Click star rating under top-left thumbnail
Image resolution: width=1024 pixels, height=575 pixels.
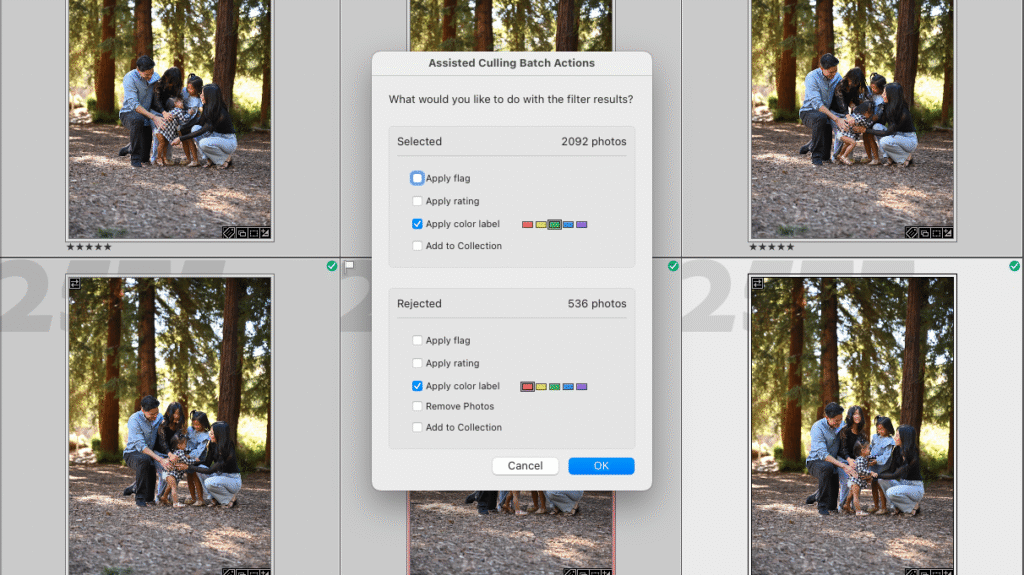89,247
